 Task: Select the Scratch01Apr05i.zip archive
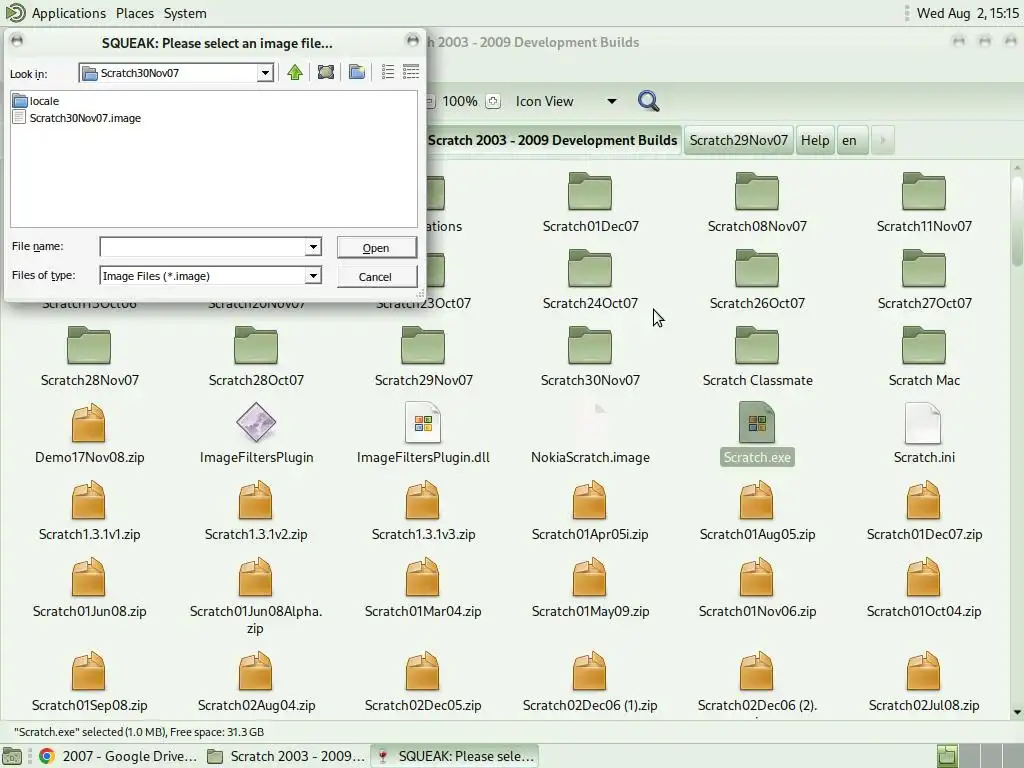coord(590,511)
